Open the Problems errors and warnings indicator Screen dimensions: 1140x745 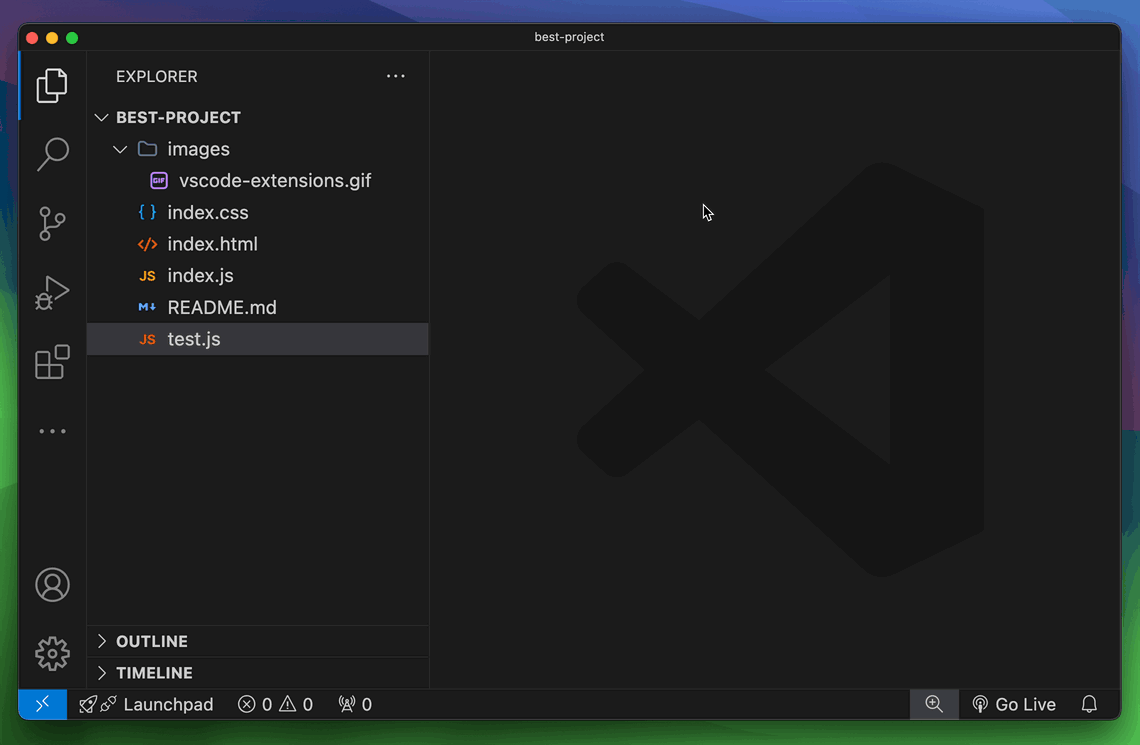pos(275,704)
